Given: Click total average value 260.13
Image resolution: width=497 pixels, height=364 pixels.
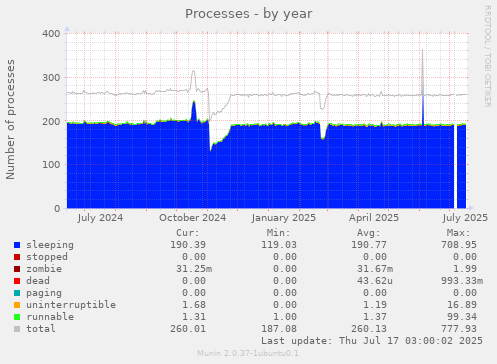Looking at the screenshot, I should [369, 329].
